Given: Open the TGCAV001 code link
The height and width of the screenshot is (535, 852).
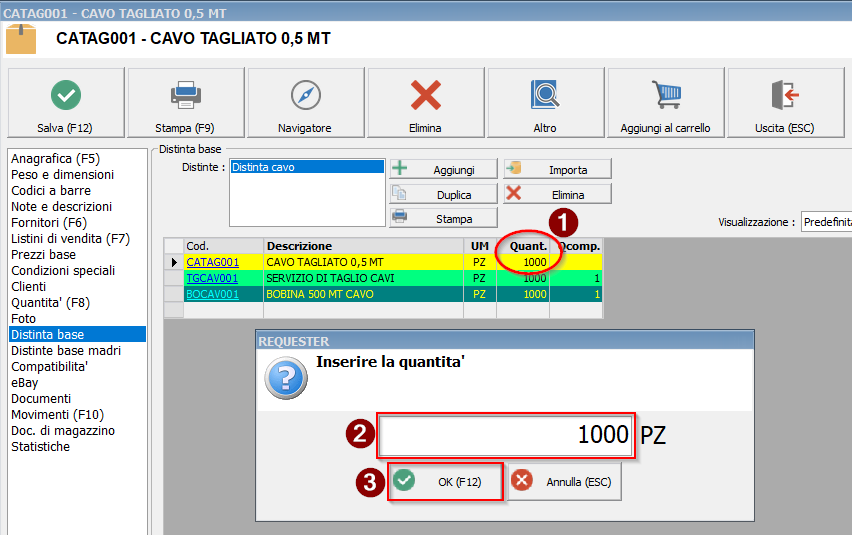Looking at the screenshot, I should (212, 278).
